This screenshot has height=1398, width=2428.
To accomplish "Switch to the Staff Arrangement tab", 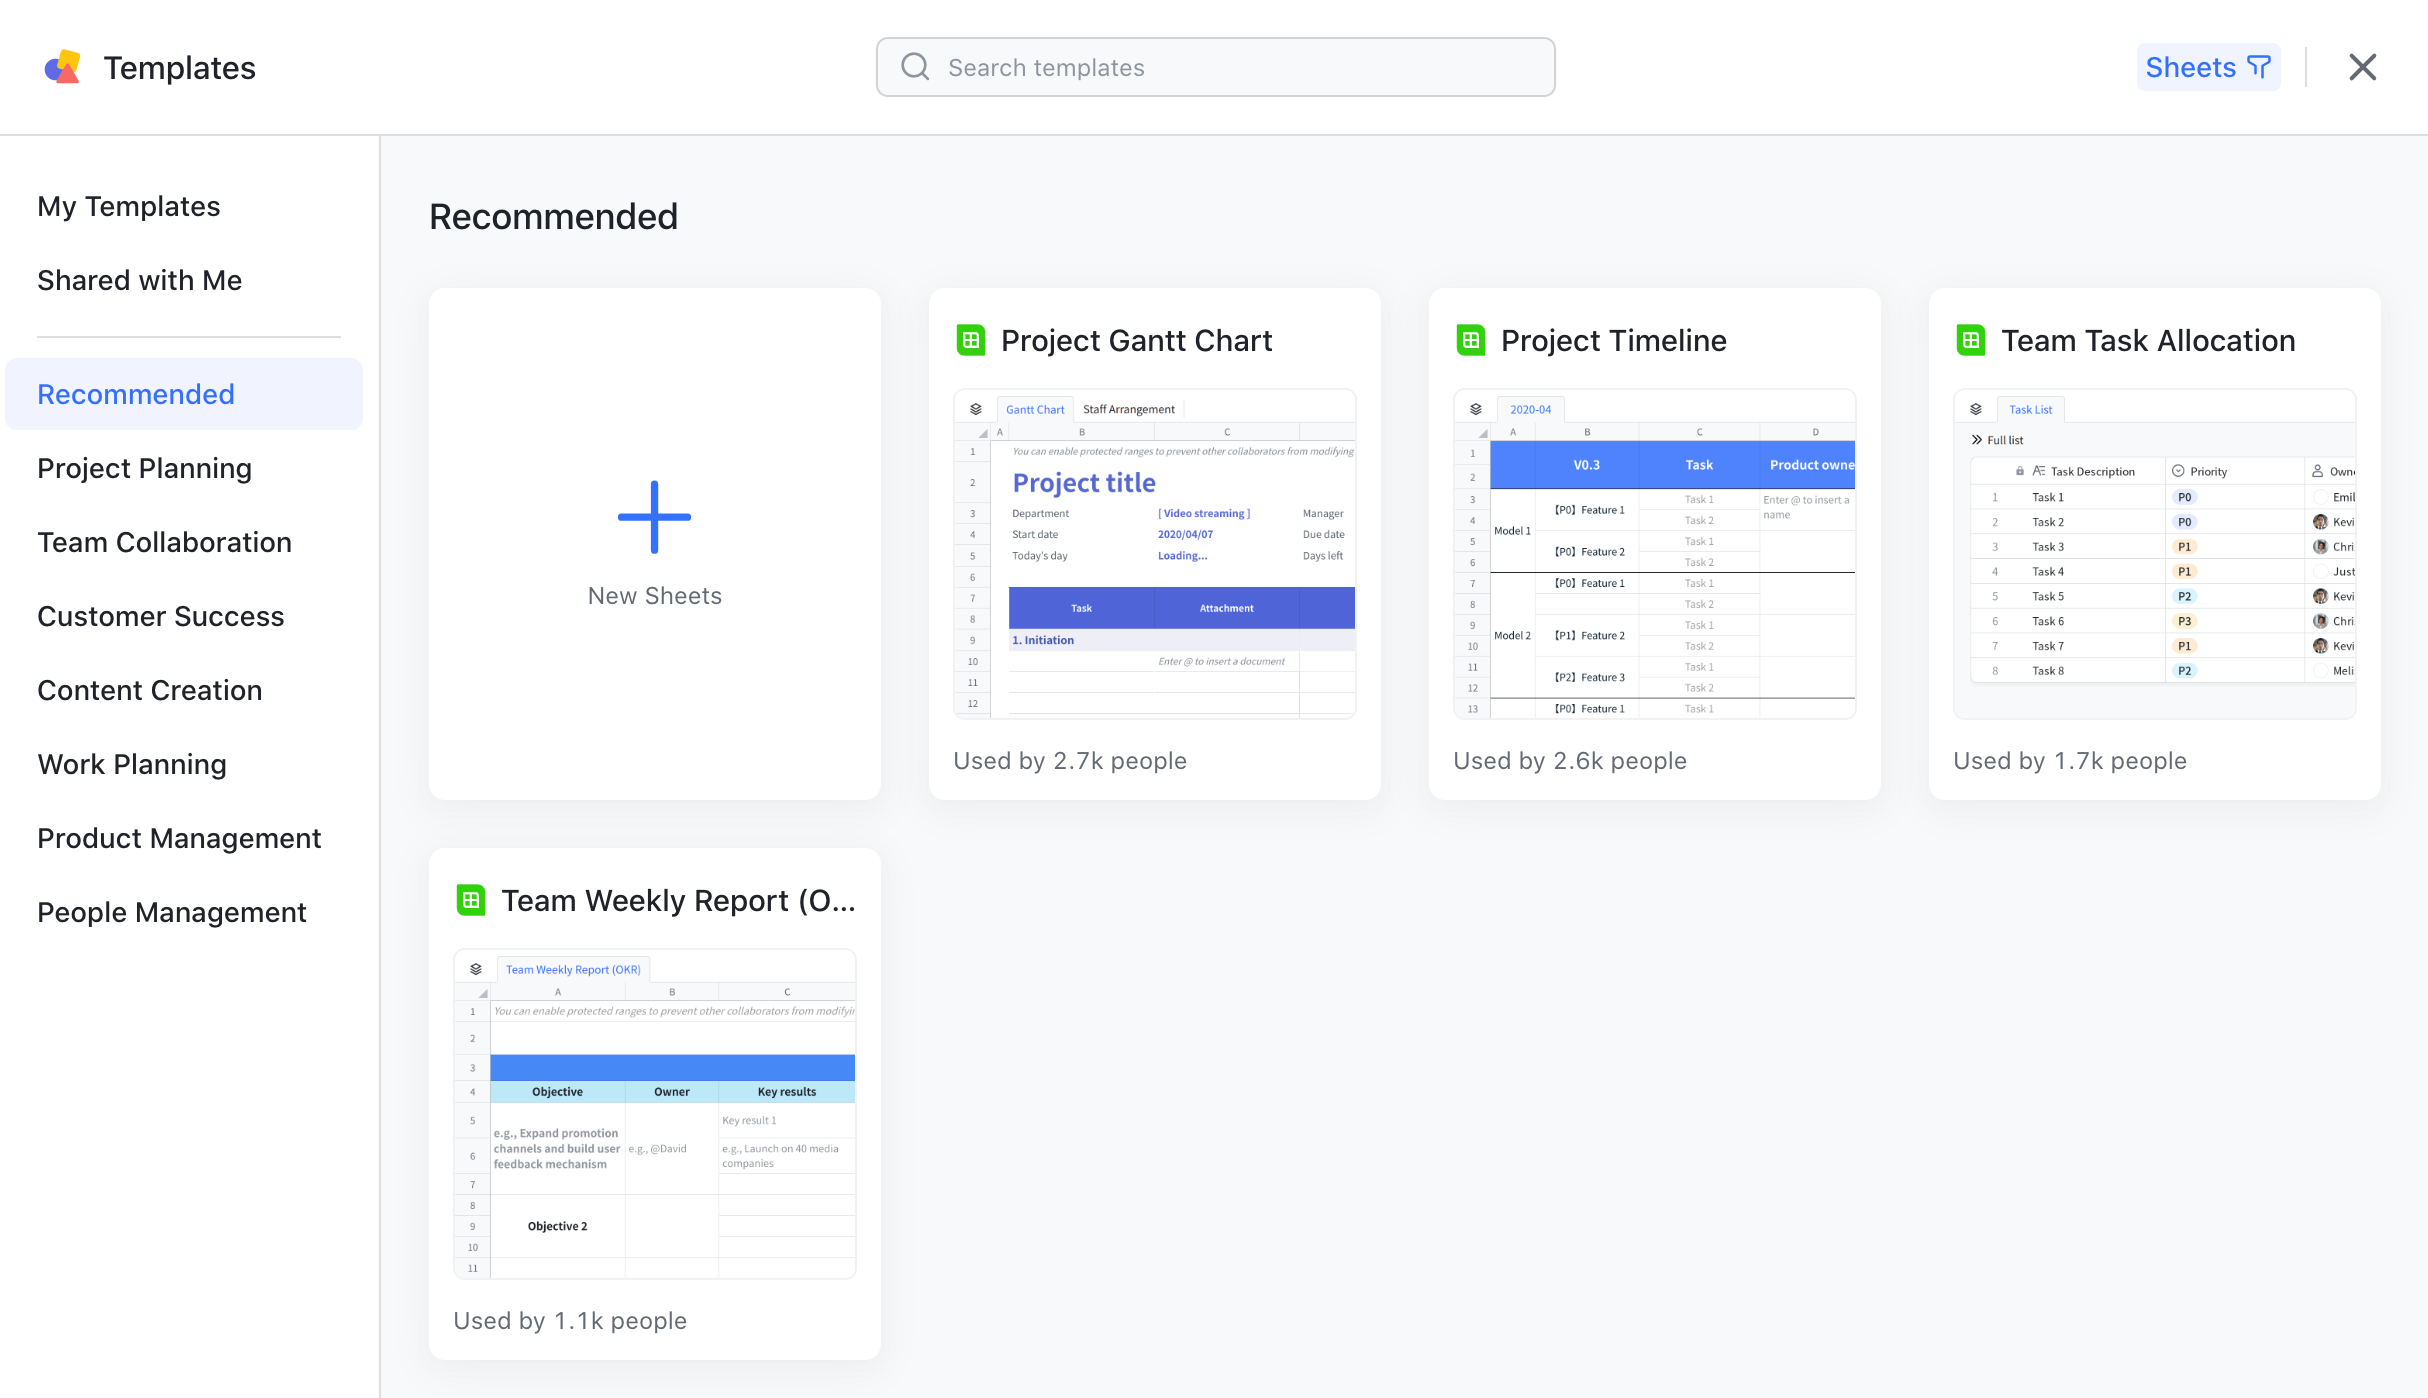I will click(1128, 408).
